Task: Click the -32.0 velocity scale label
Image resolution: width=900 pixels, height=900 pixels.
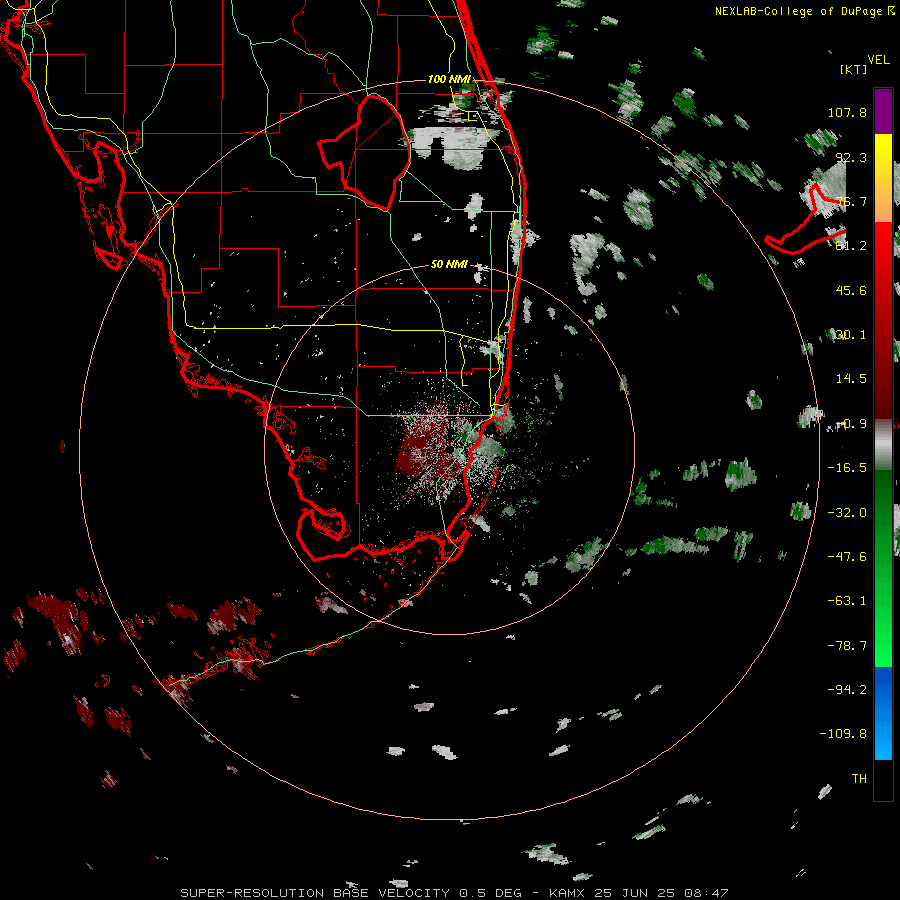Action: click(x=847, y=513)
